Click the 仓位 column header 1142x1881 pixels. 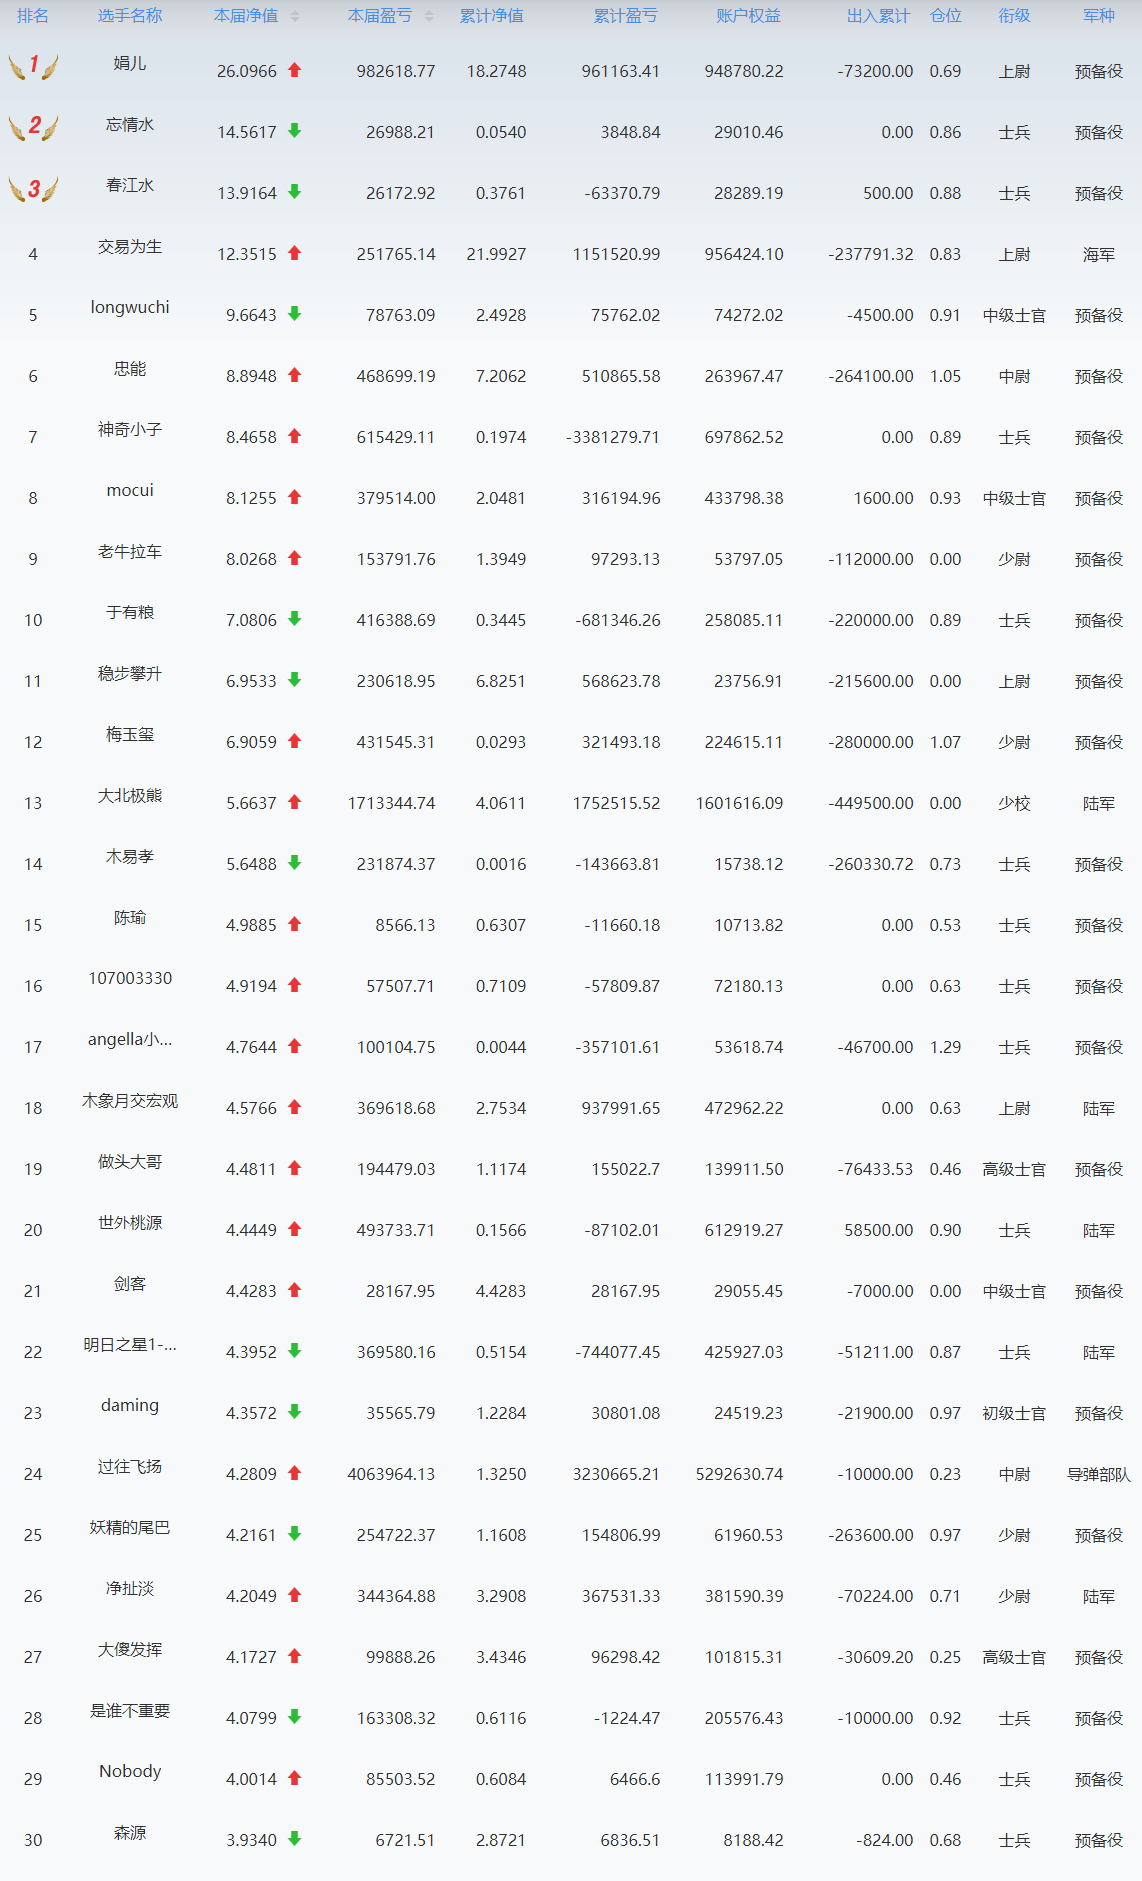pos(946,16)
